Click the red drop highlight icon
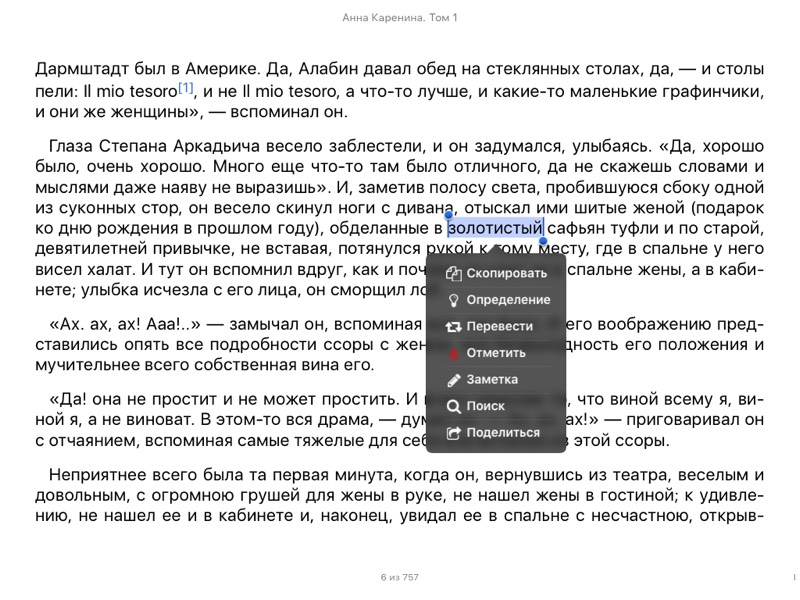Viewport: 800px width, 600px height. pos(453,353)
